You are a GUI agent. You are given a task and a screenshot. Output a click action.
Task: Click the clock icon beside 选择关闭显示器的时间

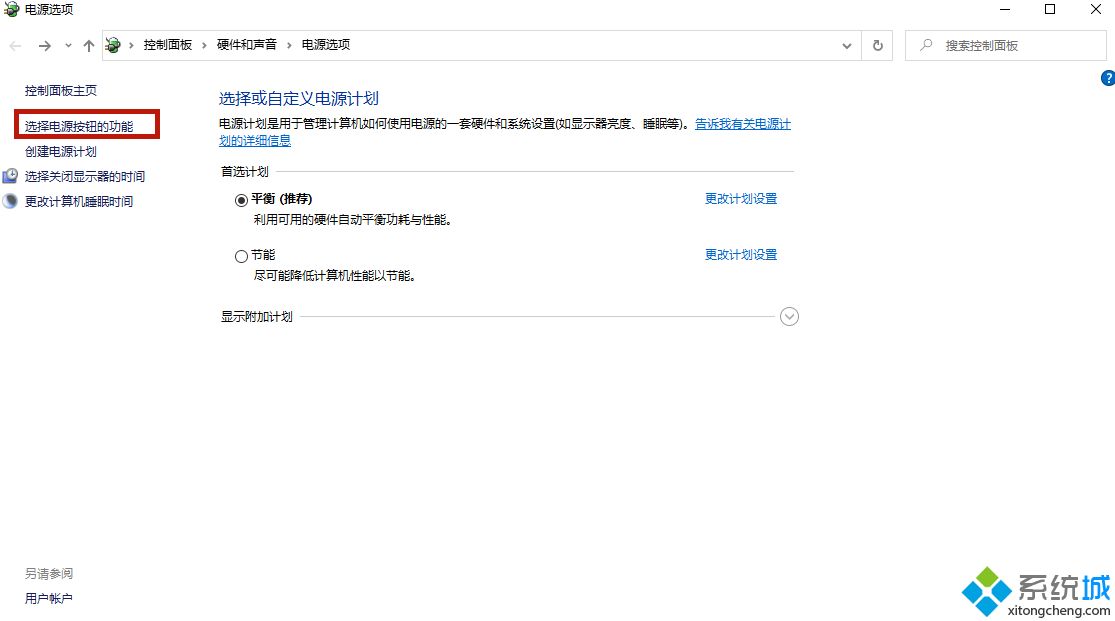point(12,175)
